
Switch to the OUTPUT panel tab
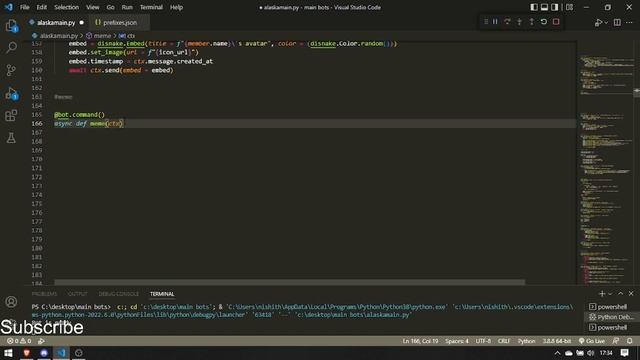pos(78,294)
